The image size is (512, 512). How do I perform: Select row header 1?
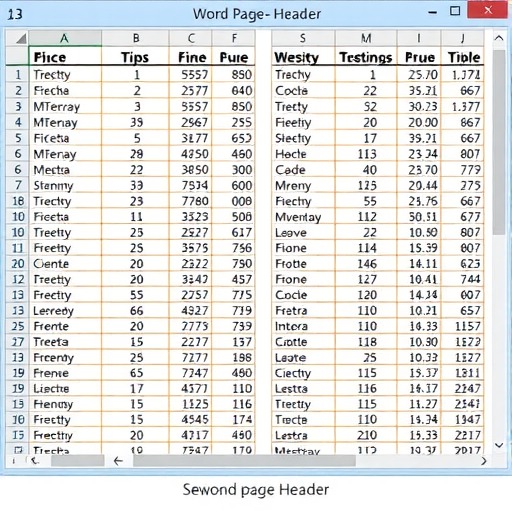18,74
